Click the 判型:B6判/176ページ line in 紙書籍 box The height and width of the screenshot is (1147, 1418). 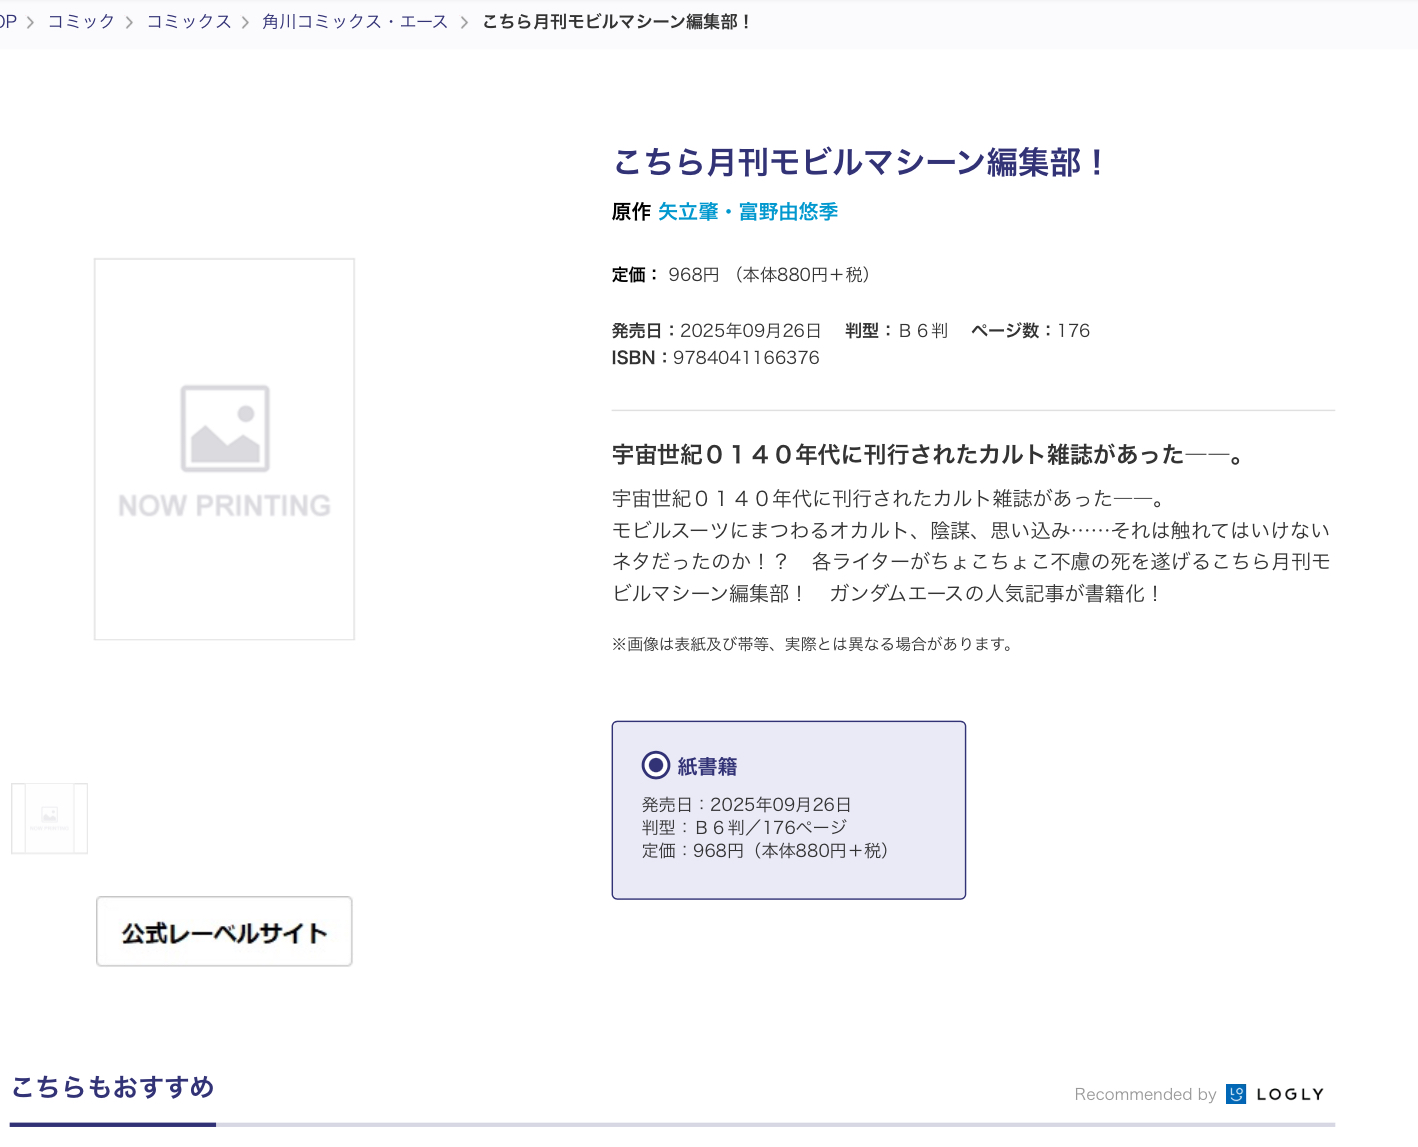744,828
